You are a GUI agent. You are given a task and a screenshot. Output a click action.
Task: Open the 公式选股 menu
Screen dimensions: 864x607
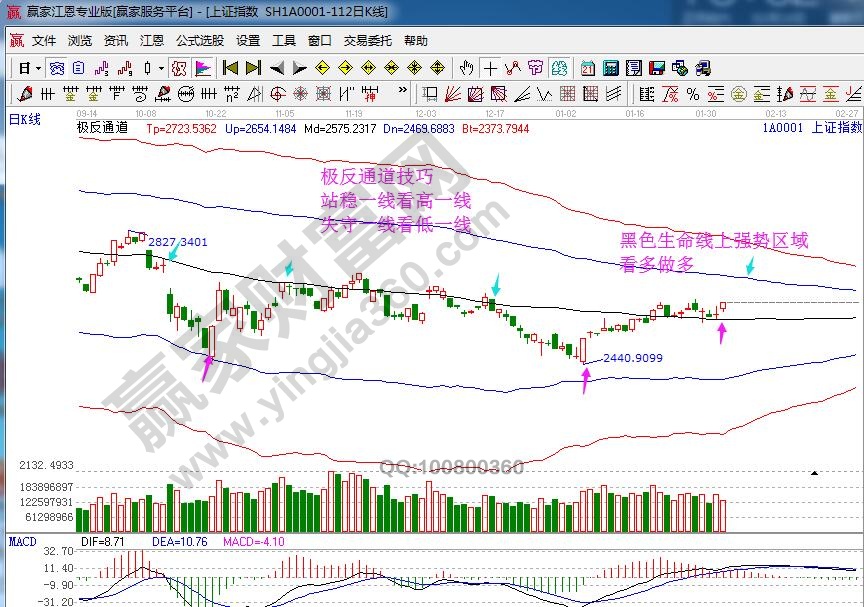(x=200, y=41)
